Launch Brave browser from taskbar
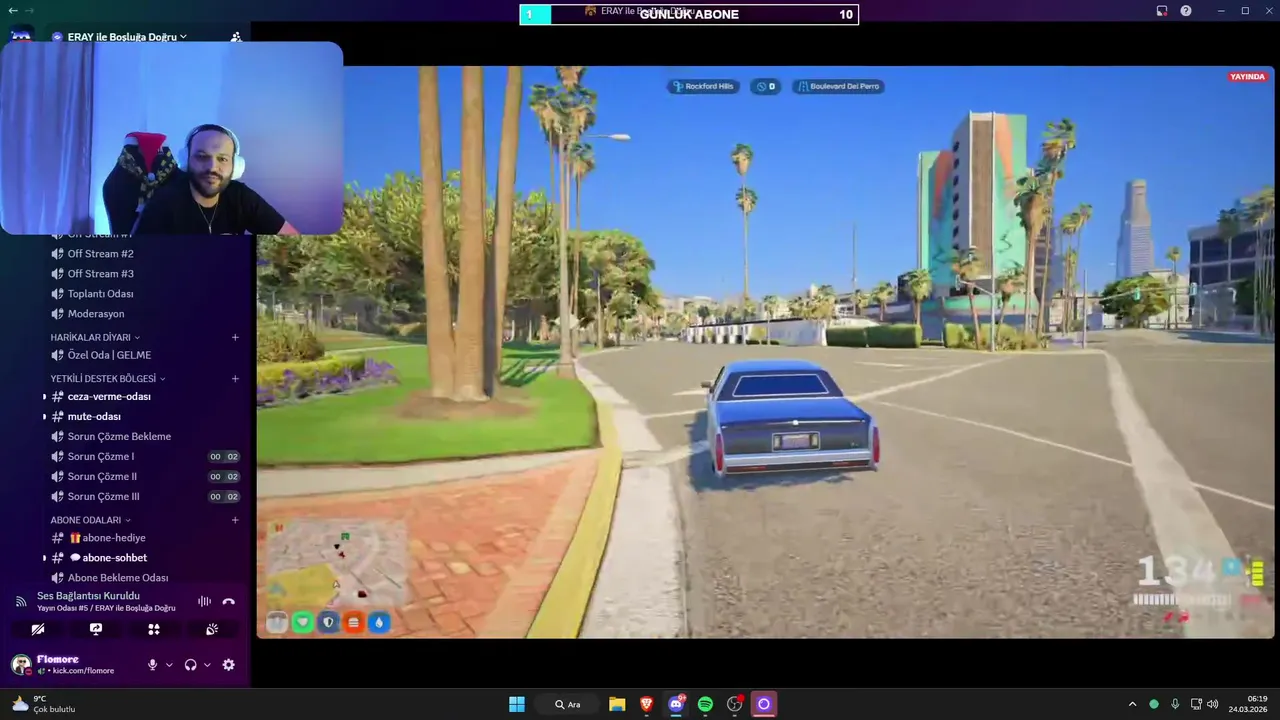1280x720 pixels. point(646,704)
